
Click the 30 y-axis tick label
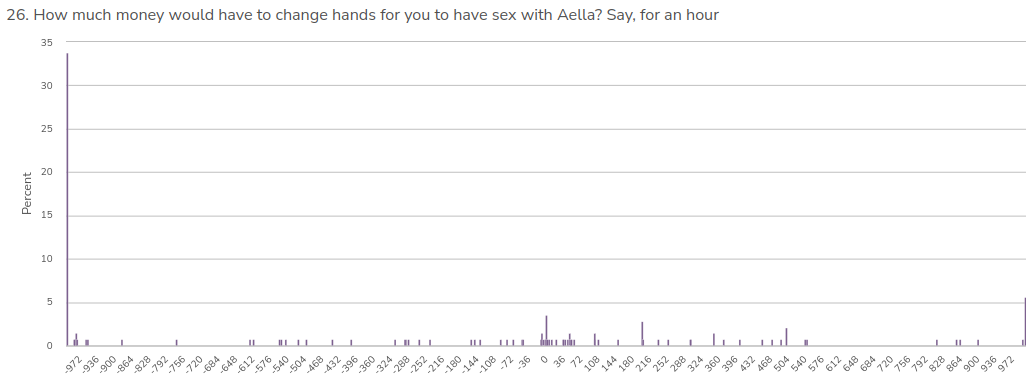(46, 86)
